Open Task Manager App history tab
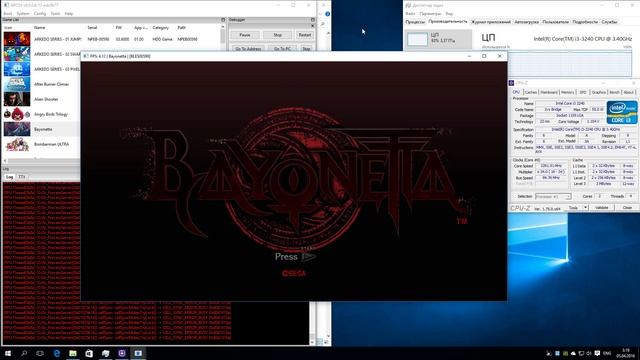 [x=491, y=22]
